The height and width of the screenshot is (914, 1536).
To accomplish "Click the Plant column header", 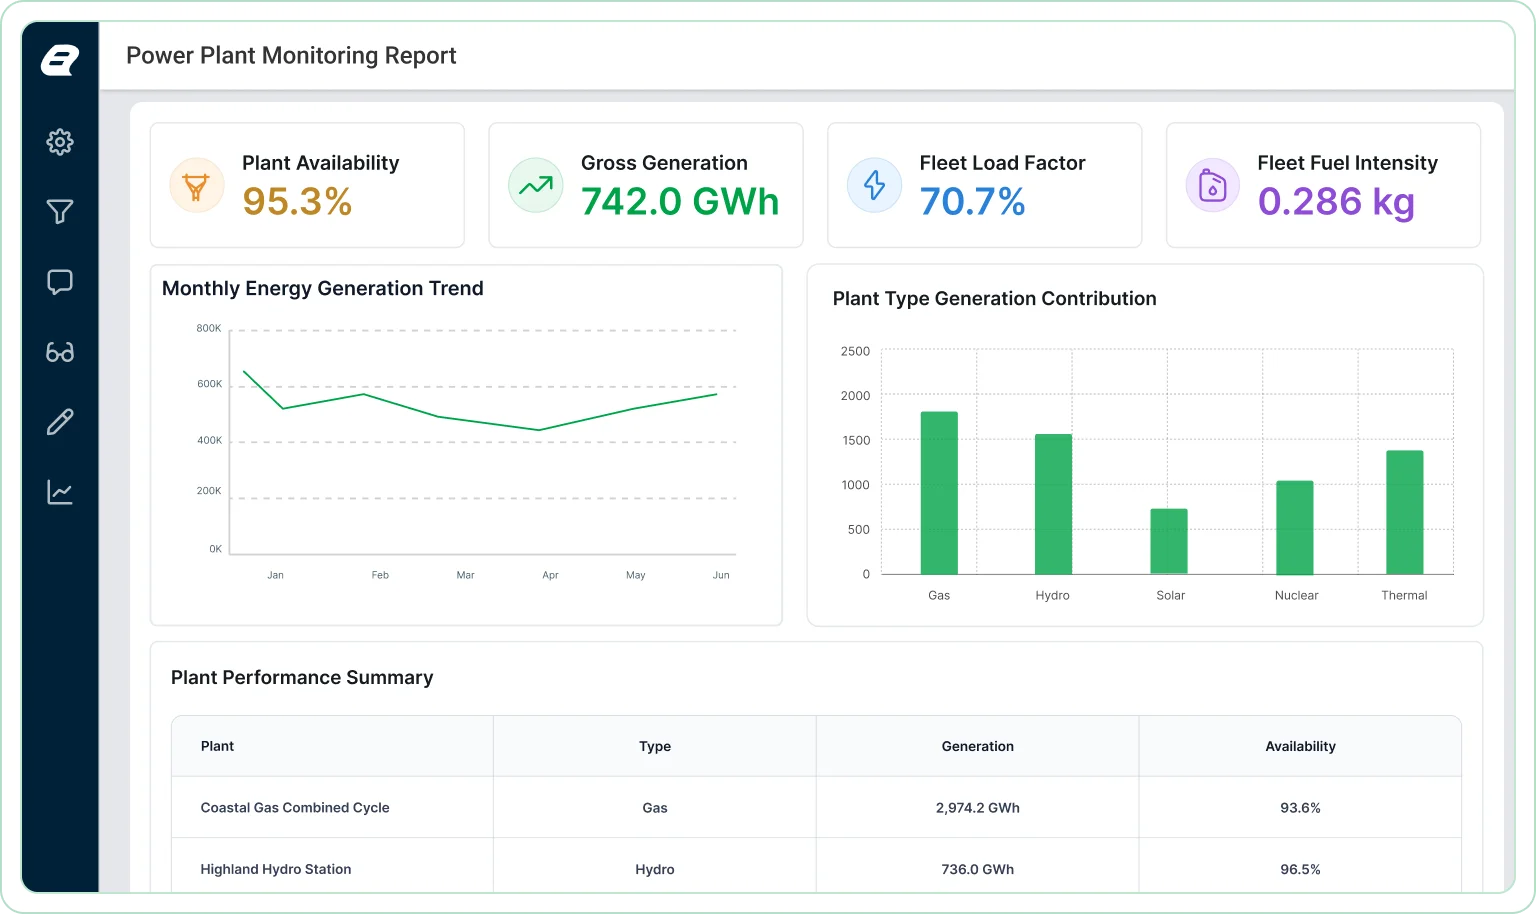I will [332, 746].
